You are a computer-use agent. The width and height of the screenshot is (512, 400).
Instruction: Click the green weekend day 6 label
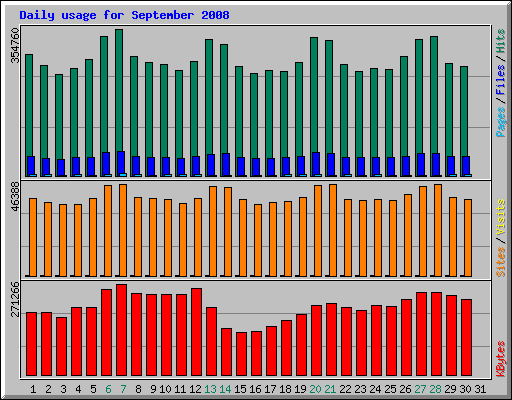click(108, 389)
